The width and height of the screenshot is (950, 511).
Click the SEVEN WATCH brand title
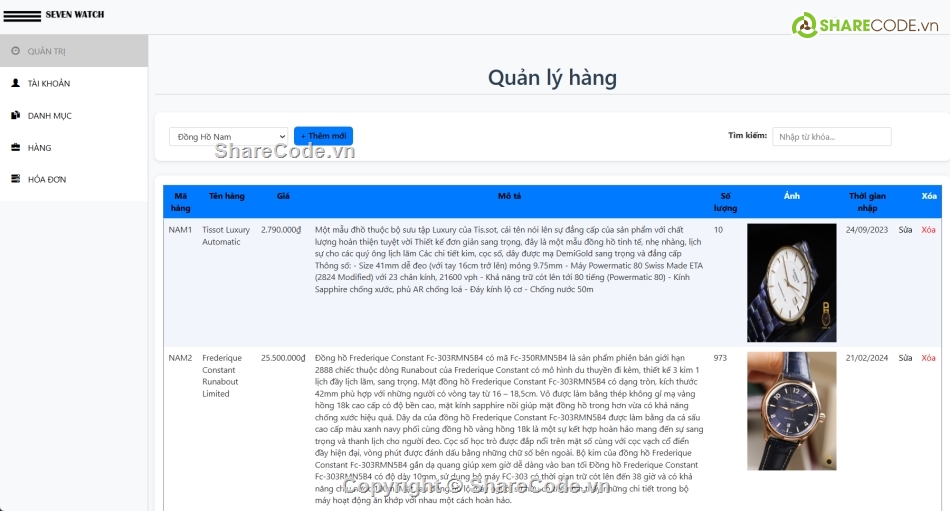75,15
